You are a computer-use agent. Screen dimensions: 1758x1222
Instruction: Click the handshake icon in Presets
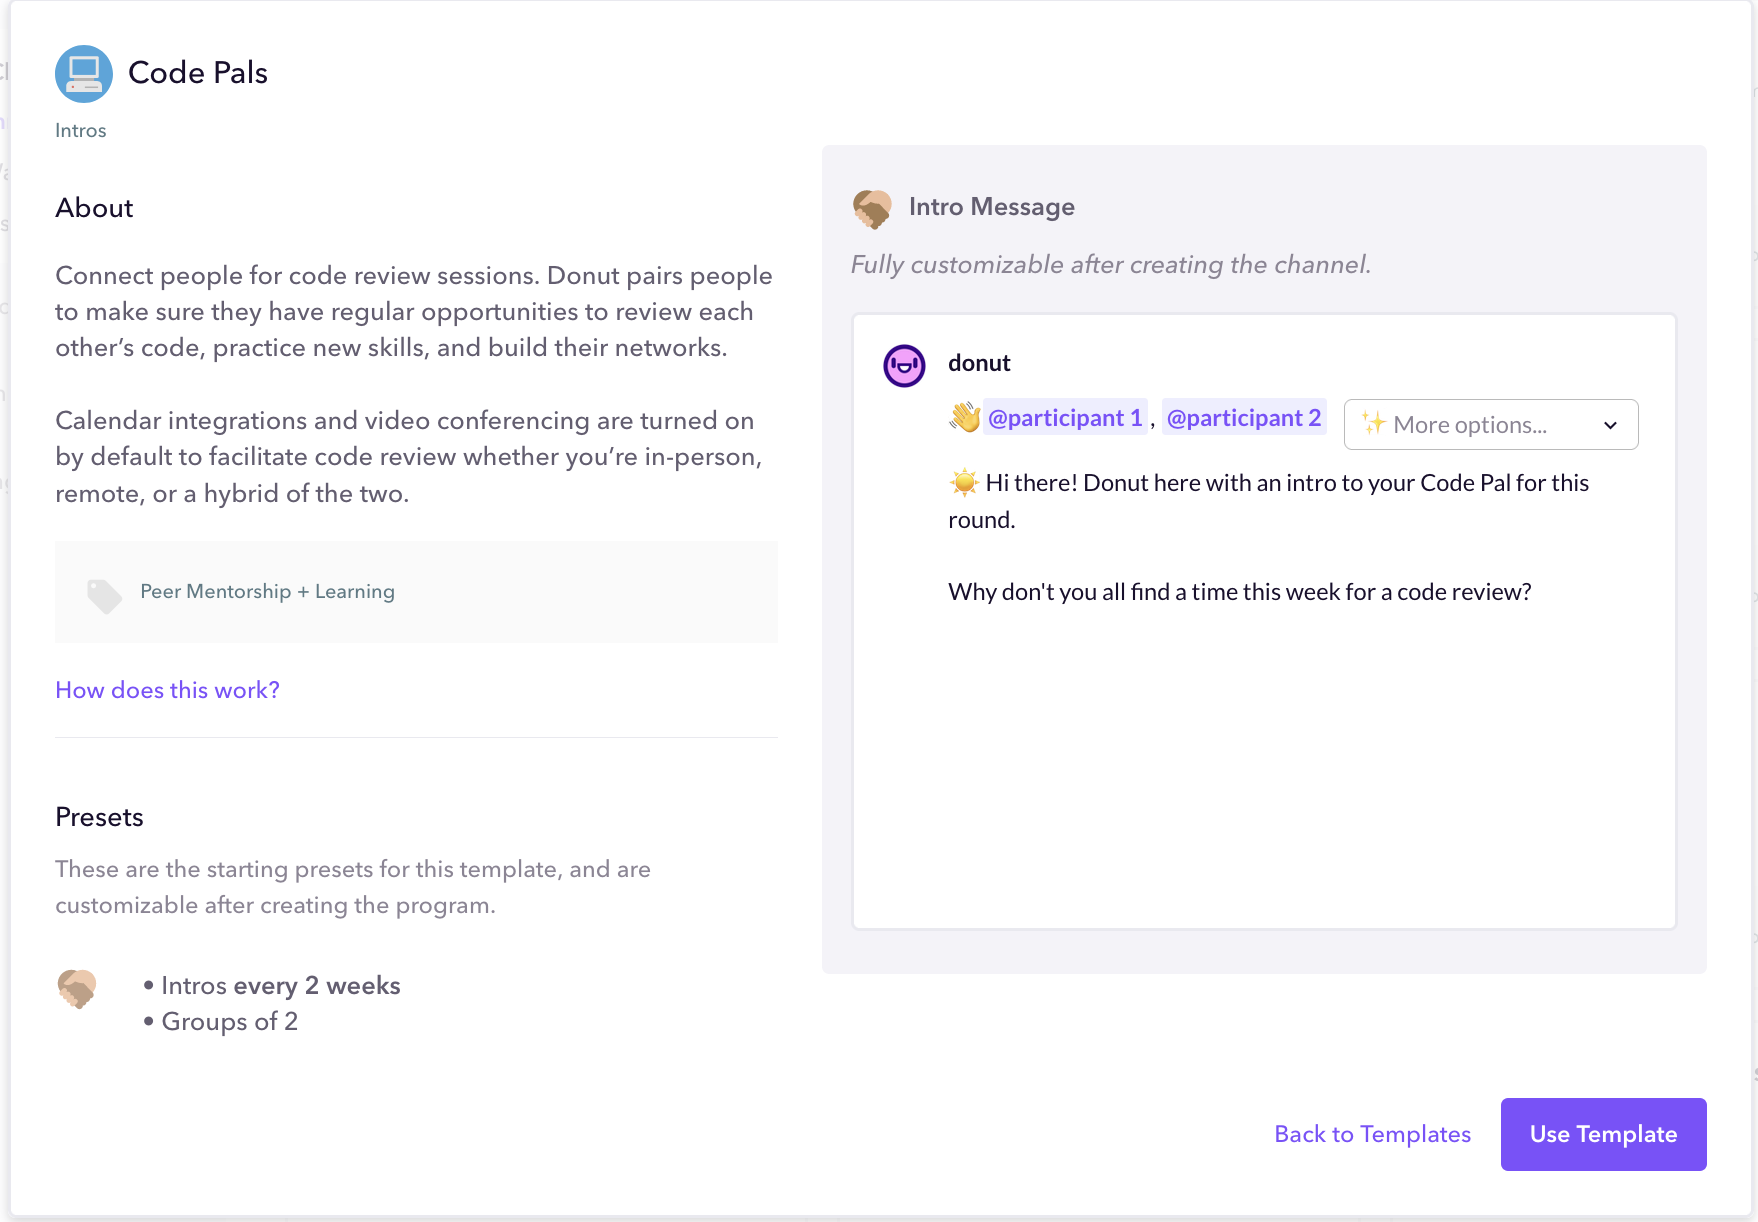tap(77, 989)
